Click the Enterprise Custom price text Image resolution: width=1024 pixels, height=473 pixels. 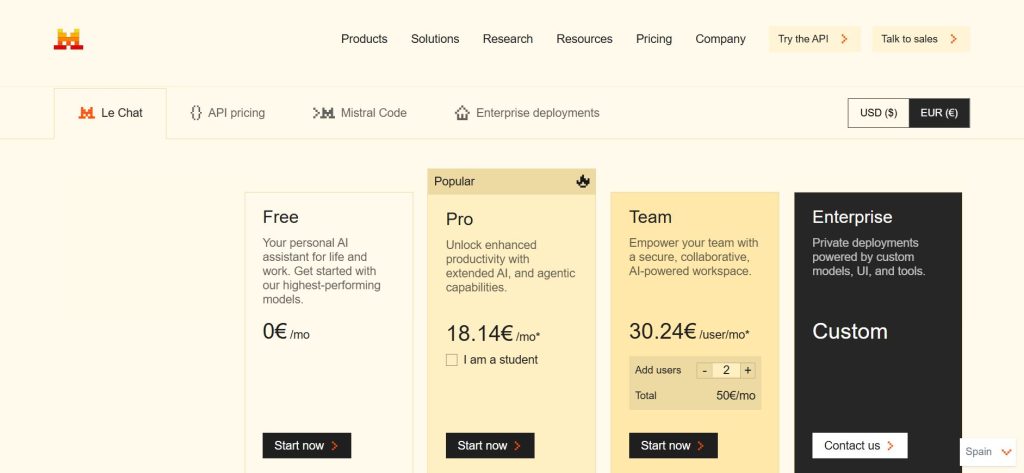[x=850, y=331]
